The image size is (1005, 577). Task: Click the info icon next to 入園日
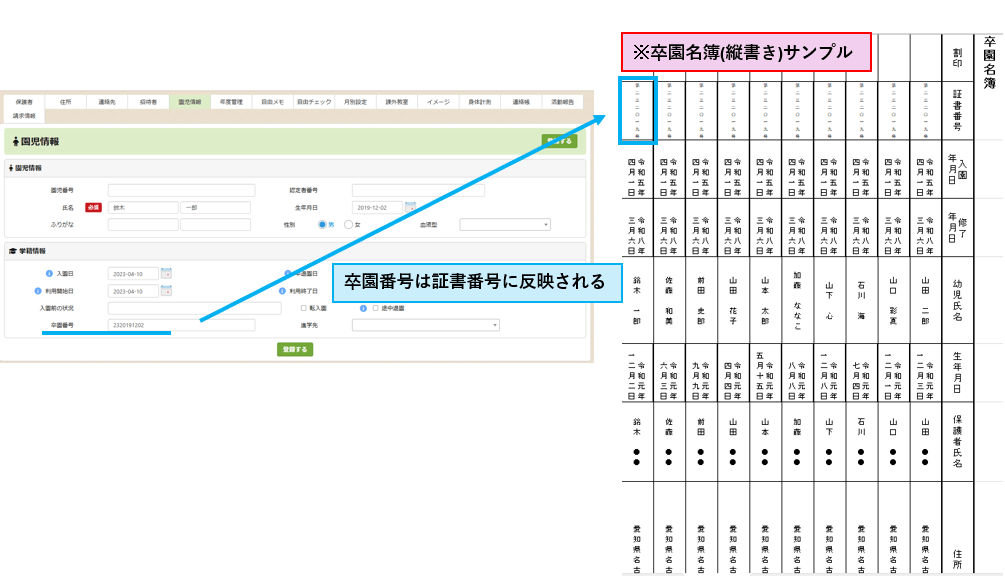(48, 273)
